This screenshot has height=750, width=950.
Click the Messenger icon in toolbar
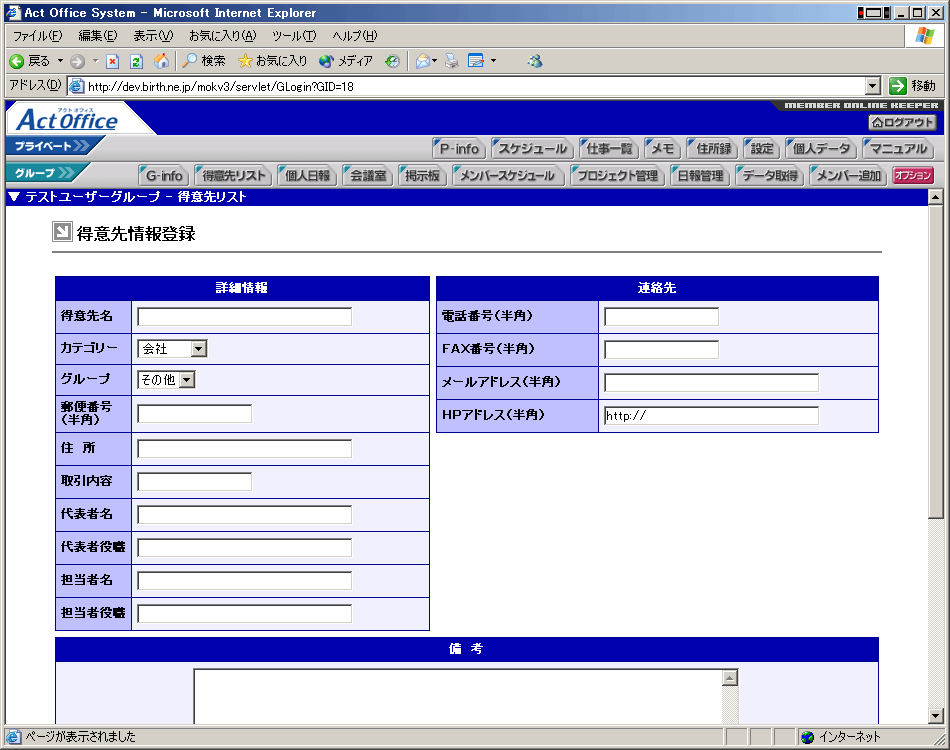pyautogui.click(x=535, y=61)
